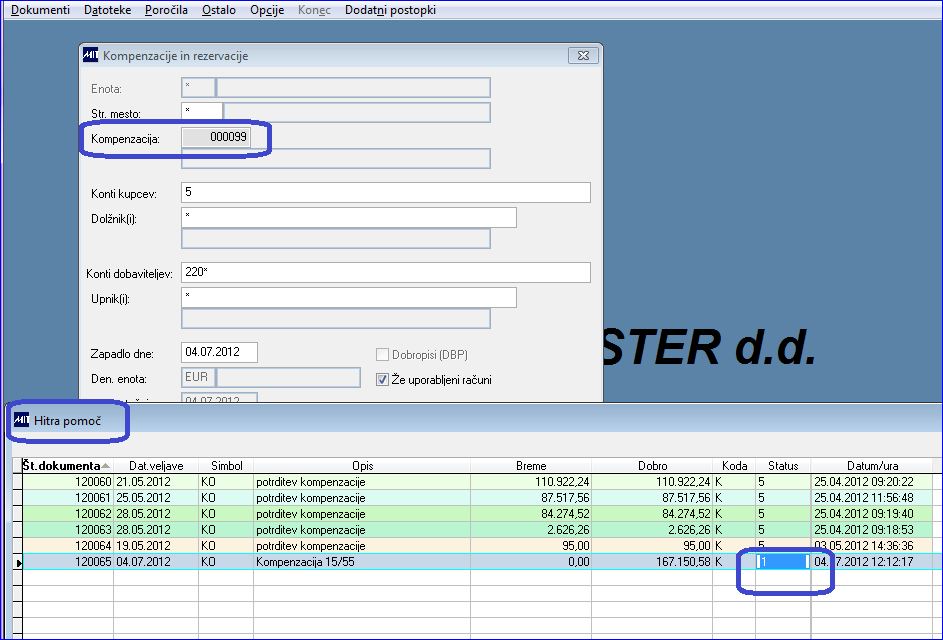Click the Str. mesto code field
943x640 pixels.
201,112
